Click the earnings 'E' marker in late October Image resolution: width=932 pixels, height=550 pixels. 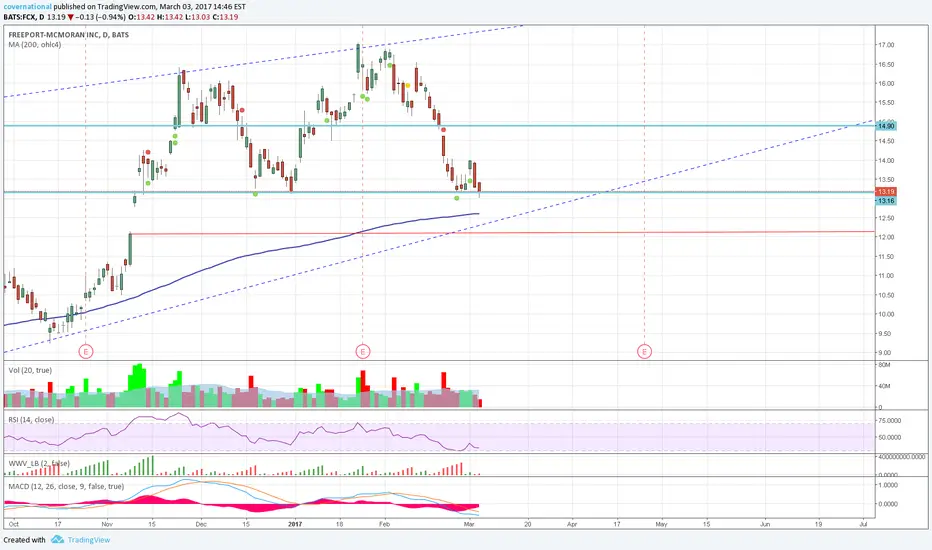tap(86, 352)
